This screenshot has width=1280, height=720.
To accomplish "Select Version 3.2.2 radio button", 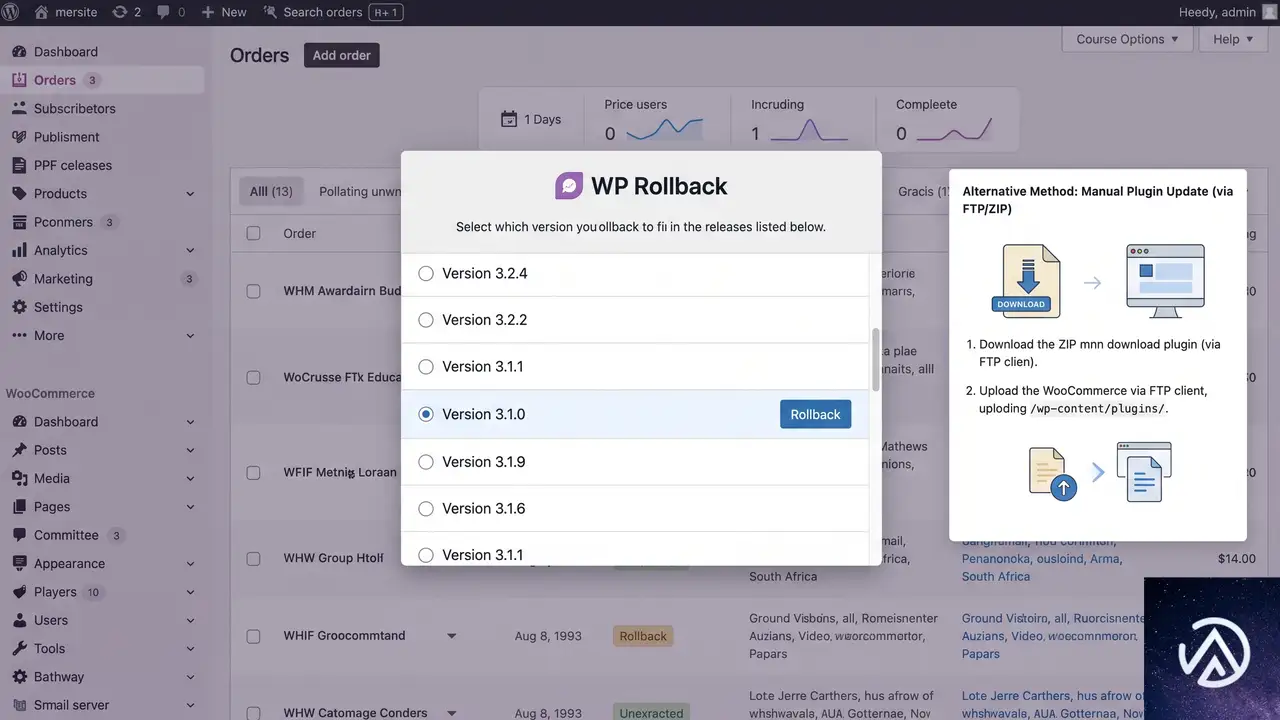I will pos(426,320).
